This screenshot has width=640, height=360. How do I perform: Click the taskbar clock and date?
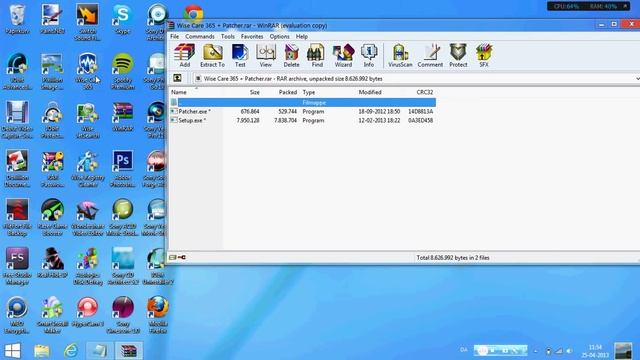[595, 351]
